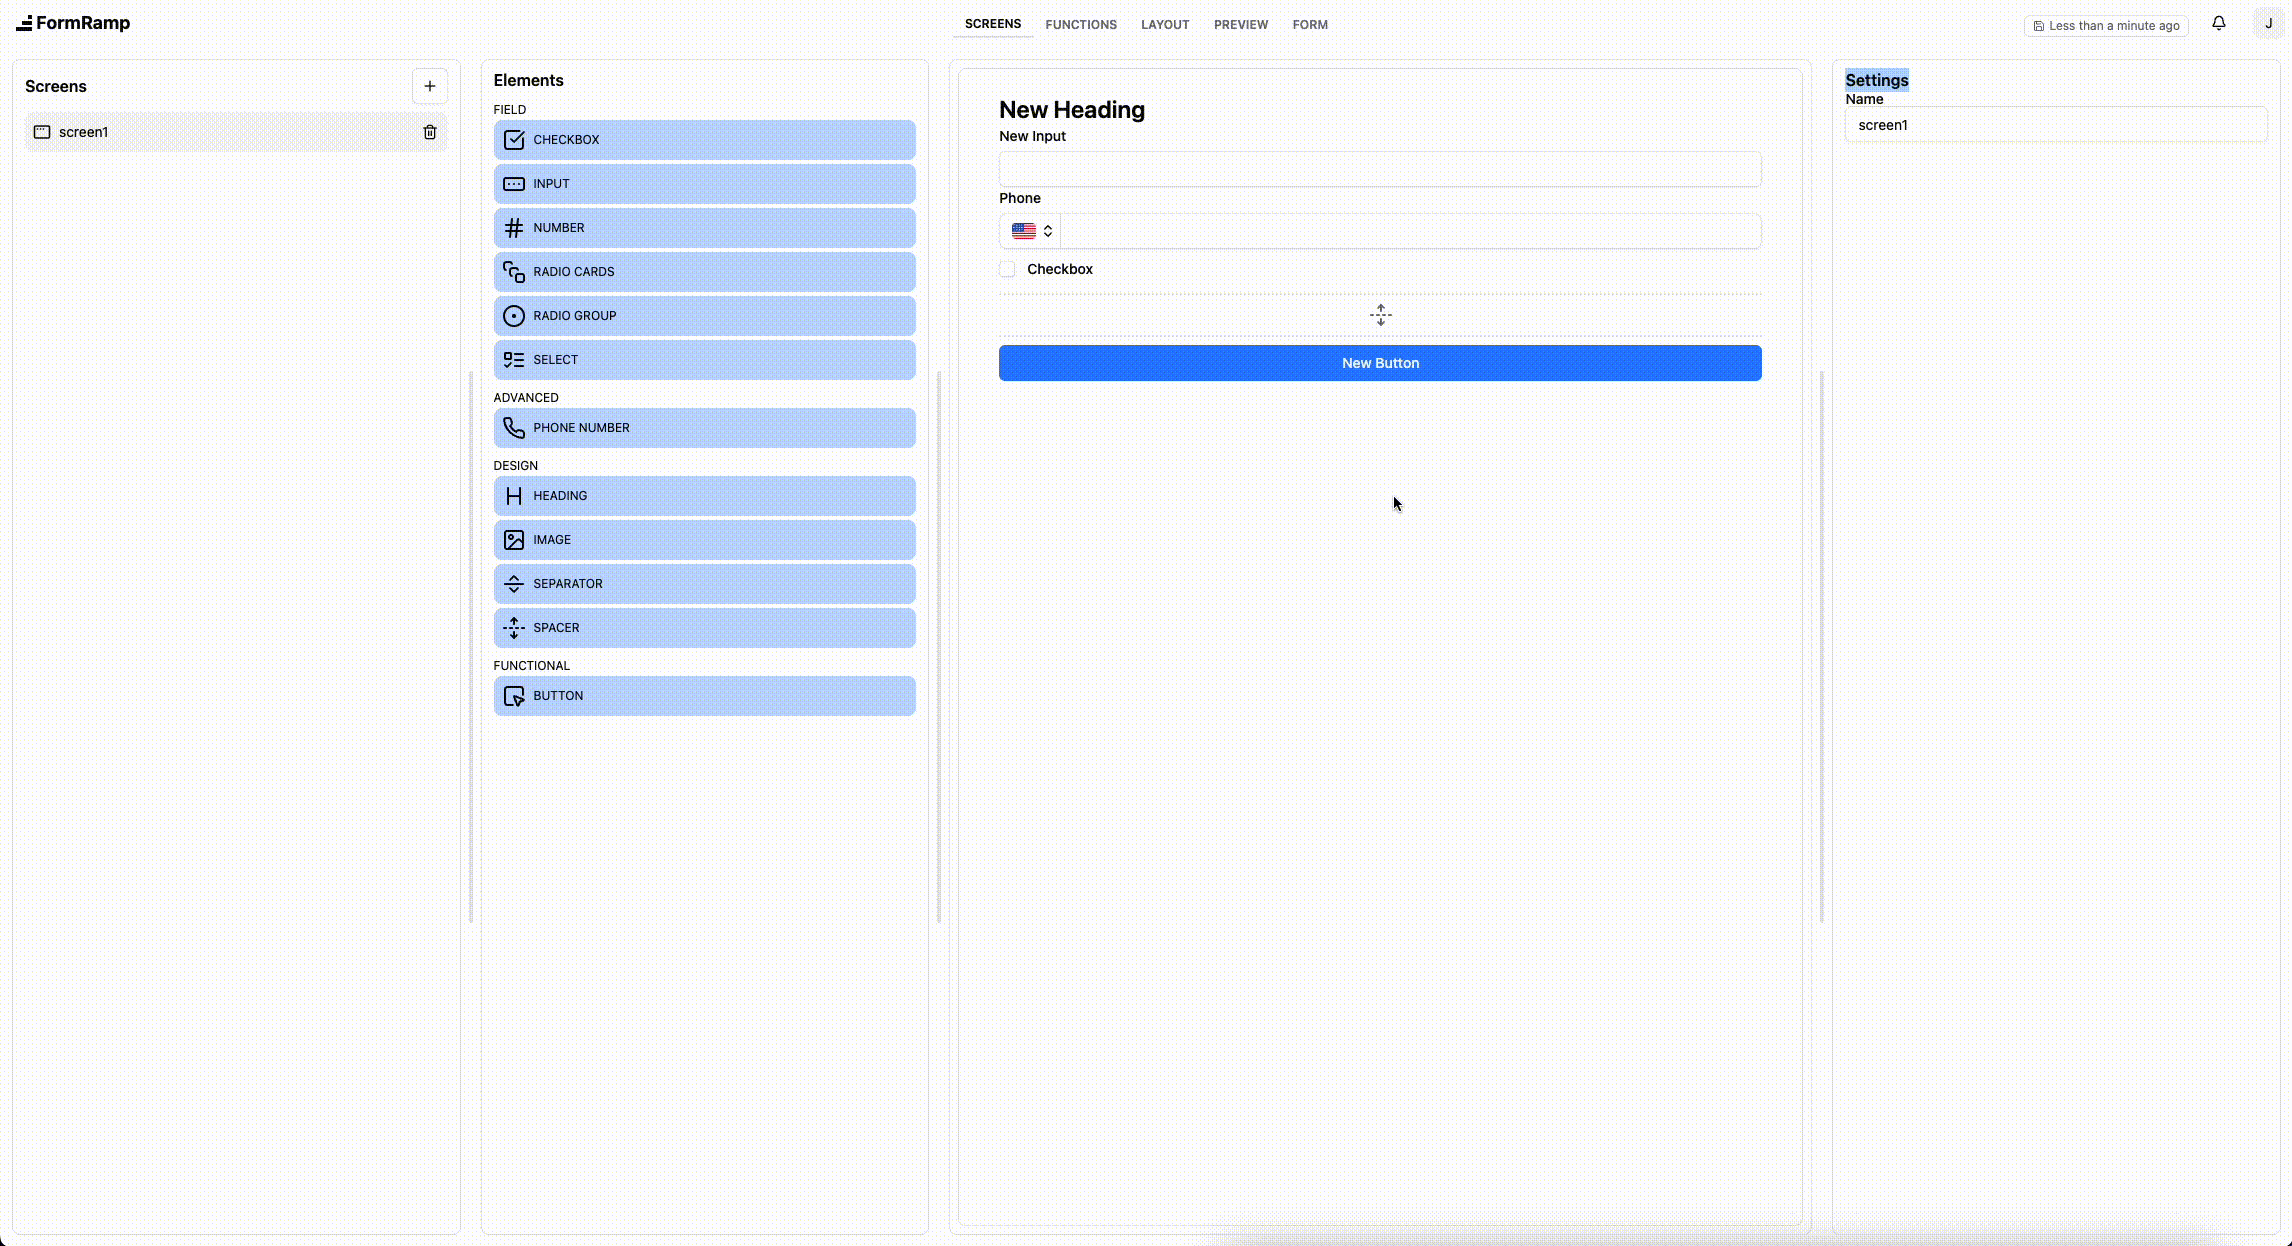Open the user avatar menu
2292x1246 pixels.
click(x=2268, y=22)
